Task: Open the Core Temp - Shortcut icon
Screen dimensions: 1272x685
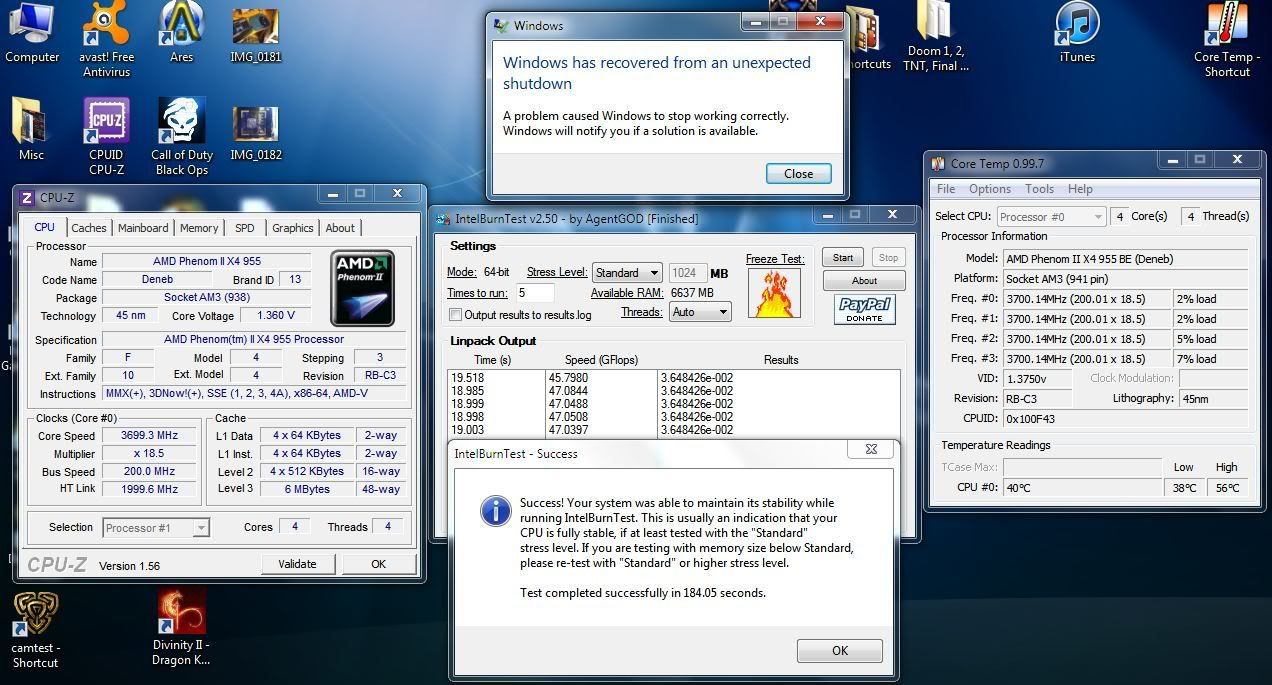Action: point(1227,40)
